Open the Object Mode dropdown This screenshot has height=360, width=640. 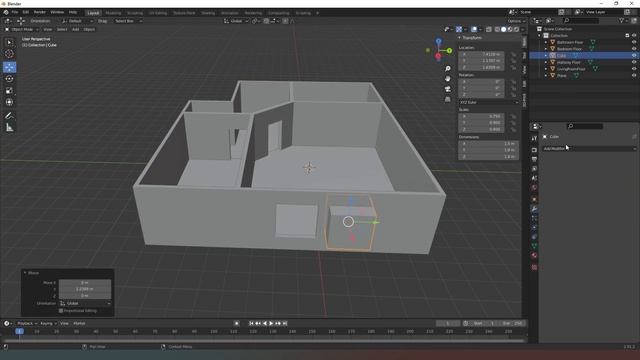pos(22,29)
